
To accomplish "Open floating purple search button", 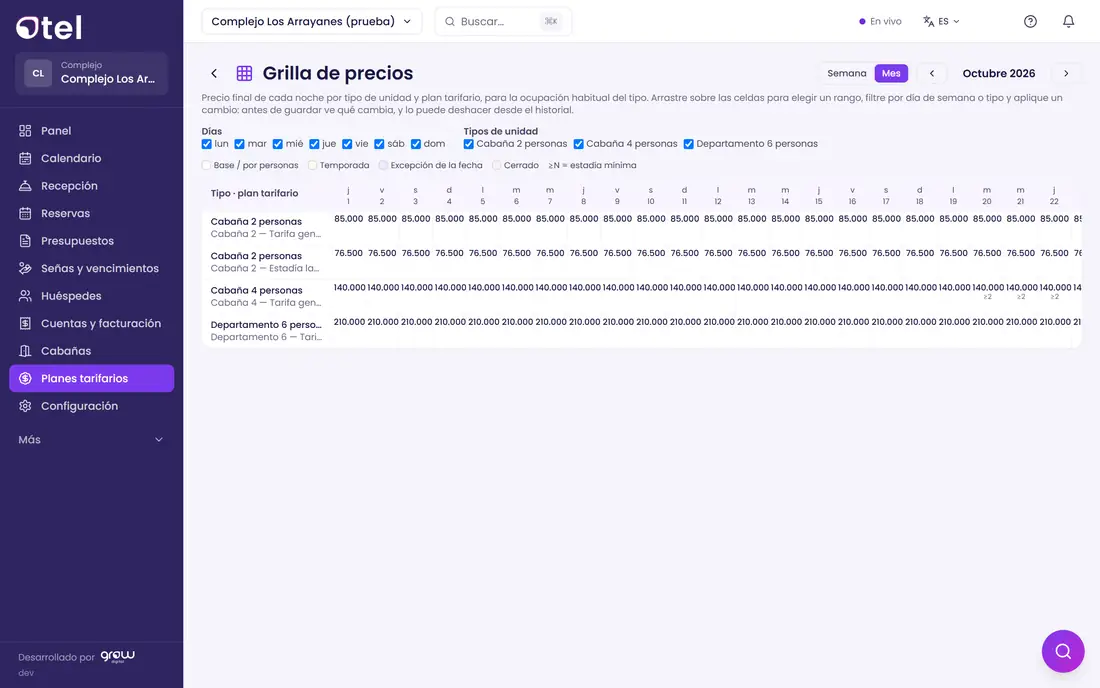I will 1063,651.
